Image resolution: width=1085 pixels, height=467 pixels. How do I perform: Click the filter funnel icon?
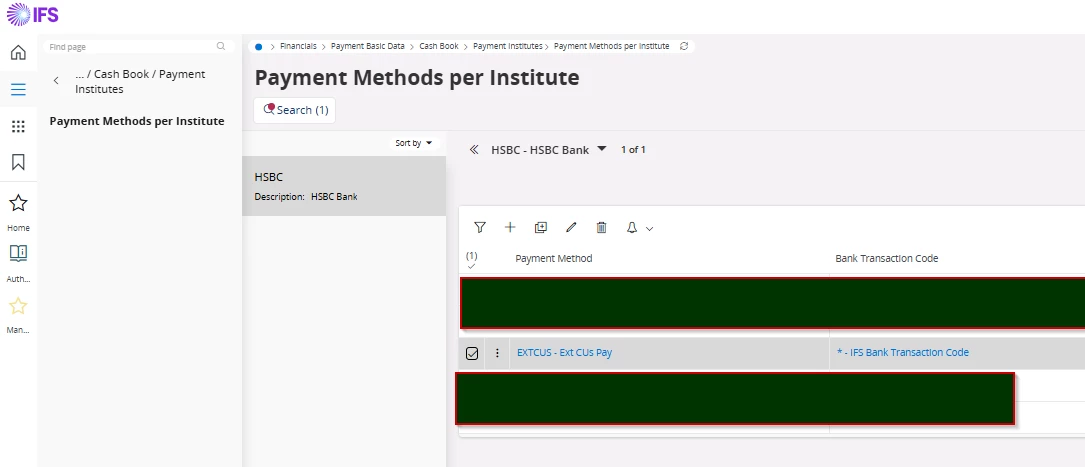(479, 228)
